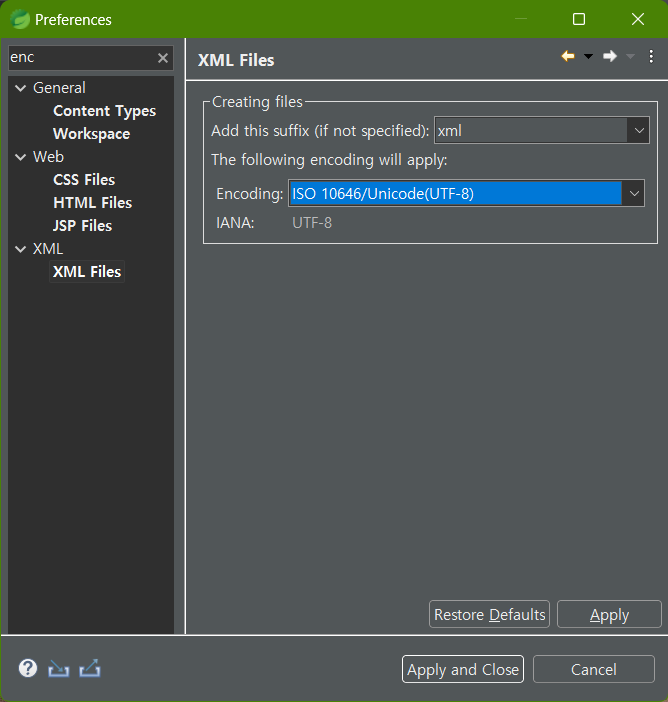Viewport: 668px width, 702px height.
Task: Go forward to next preference page
Action: tap(610, 56)
